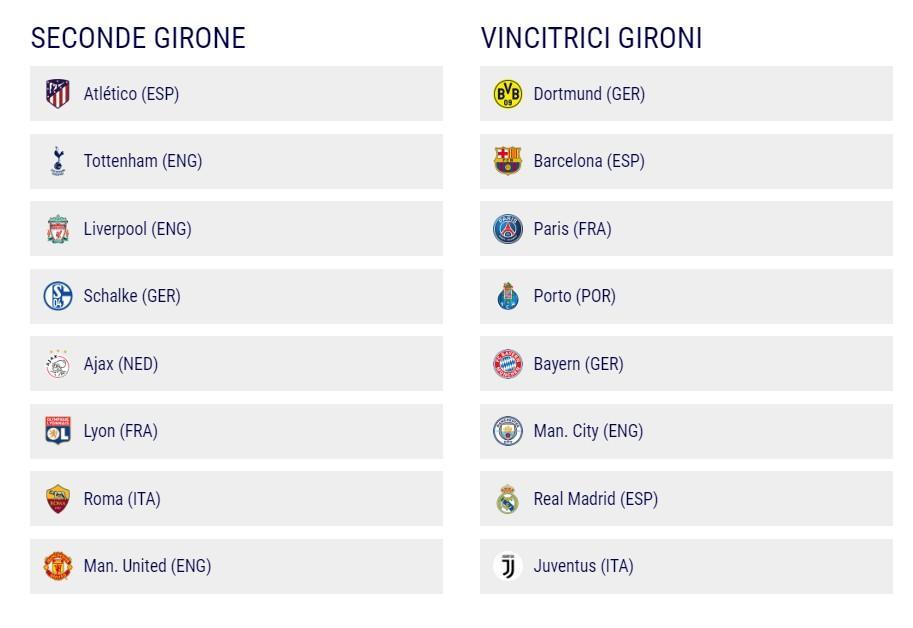
Task: Click the Tottenham cockerel crest
Action: tap(58, 161)
